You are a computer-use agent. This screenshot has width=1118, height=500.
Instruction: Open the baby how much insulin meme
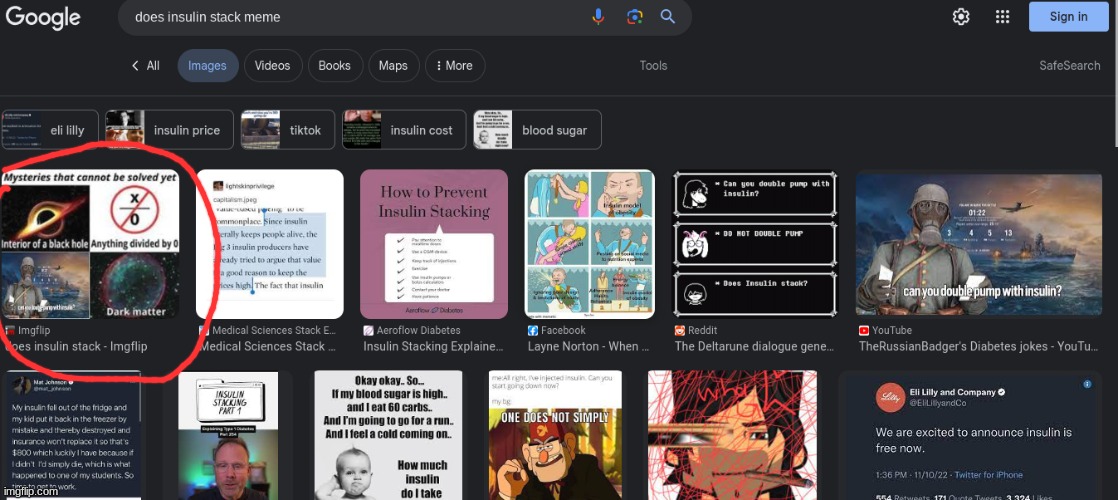coord(388,435)
